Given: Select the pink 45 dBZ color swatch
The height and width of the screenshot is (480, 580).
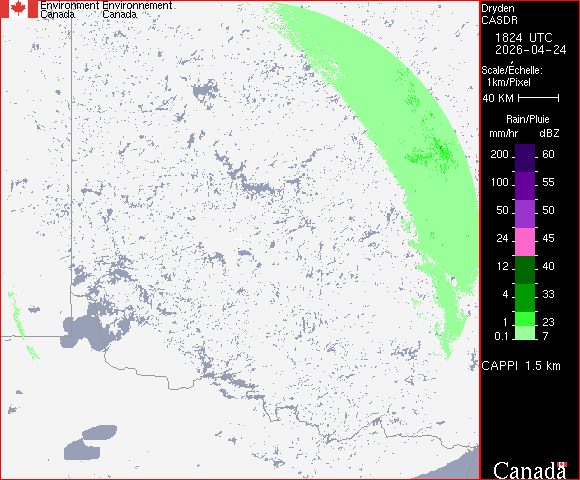Looking at the screenshot, I should pyautogui.click(x=525, y=242).
